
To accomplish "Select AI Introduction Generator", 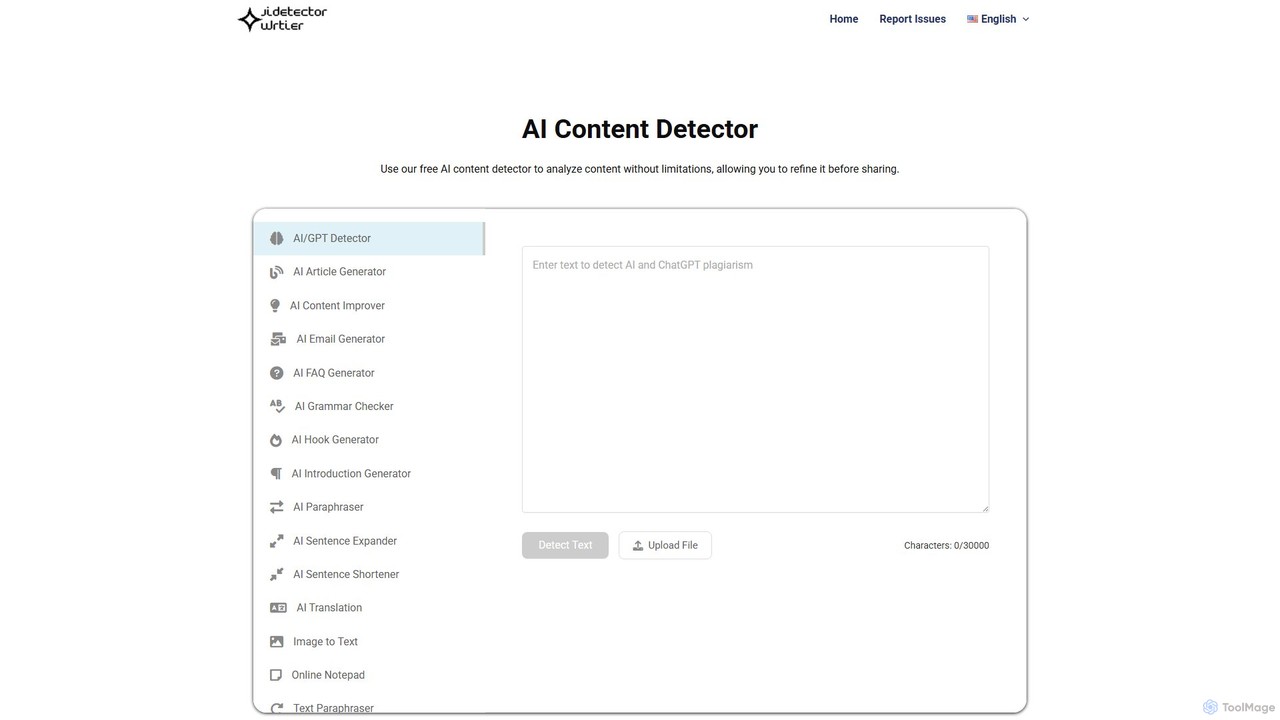I will pyautogui.click(x=369, y=474).
